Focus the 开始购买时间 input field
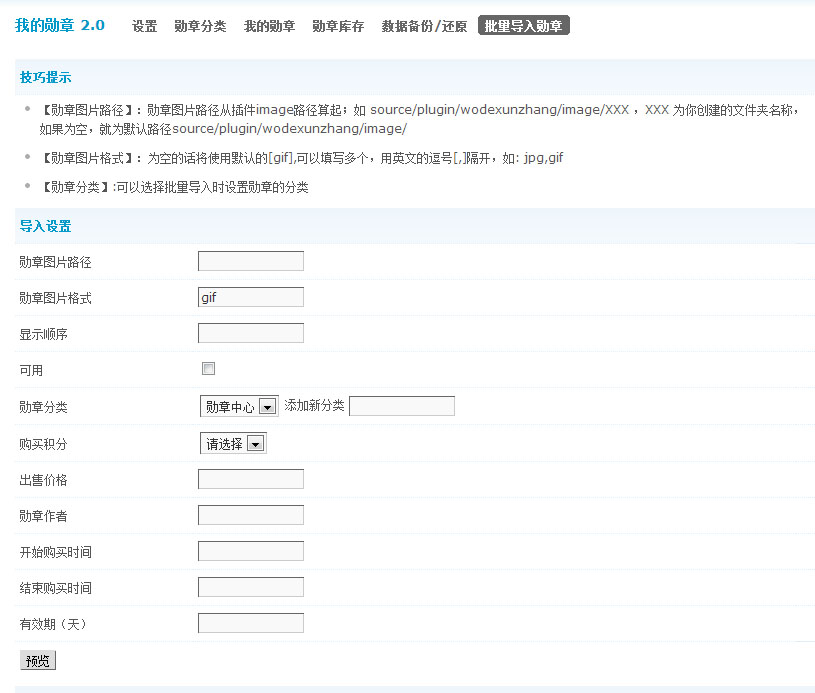The height and width of the screenshot is (693, 815). (x=251, y=551)
